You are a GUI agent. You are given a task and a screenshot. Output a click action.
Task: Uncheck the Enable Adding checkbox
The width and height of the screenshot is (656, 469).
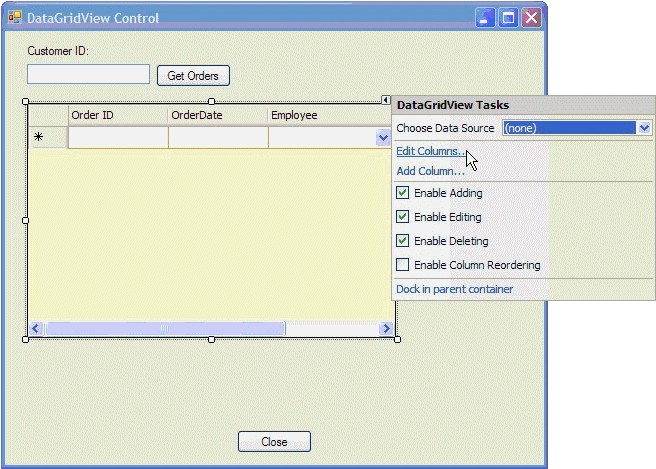tap(403, 193)
